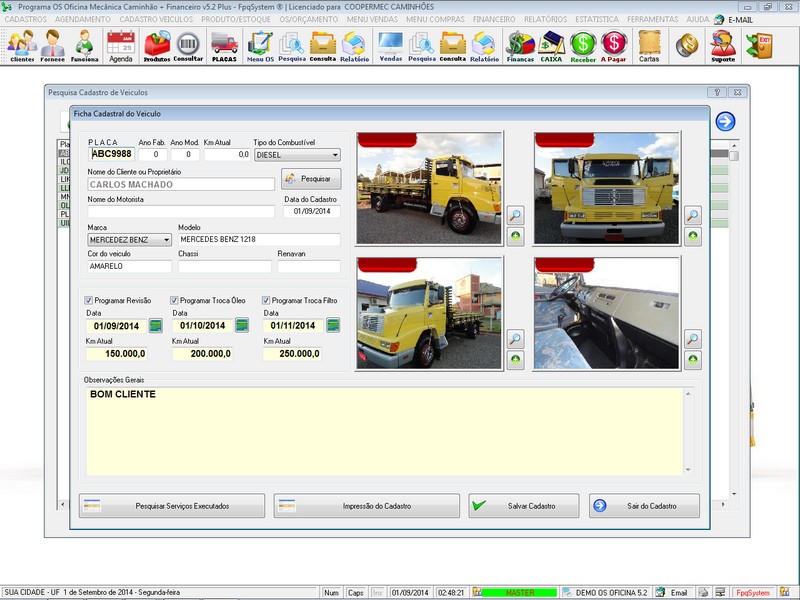The height and width of the screenshot is (600, 800).
Task: Toggle the Programar Troca Filtro checkbox
Action: (267, 300)
